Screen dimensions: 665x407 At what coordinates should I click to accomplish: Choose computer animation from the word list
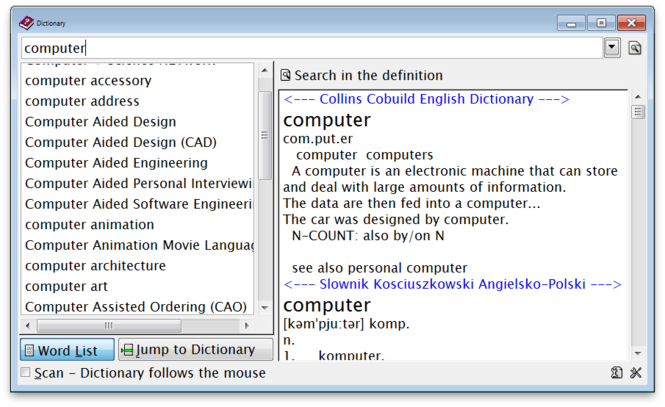click(x=89, y=225)
